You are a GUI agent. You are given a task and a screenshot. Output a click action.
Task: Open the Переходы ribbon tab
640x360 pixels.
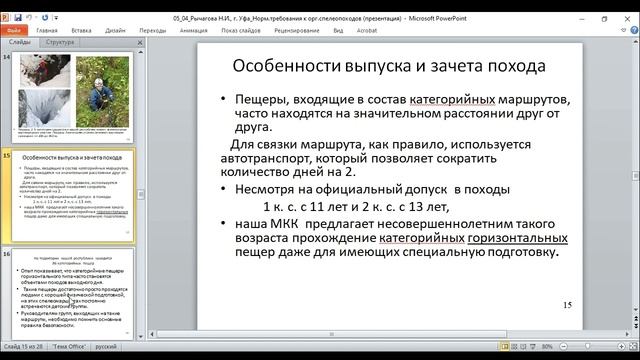click(153, 30)
